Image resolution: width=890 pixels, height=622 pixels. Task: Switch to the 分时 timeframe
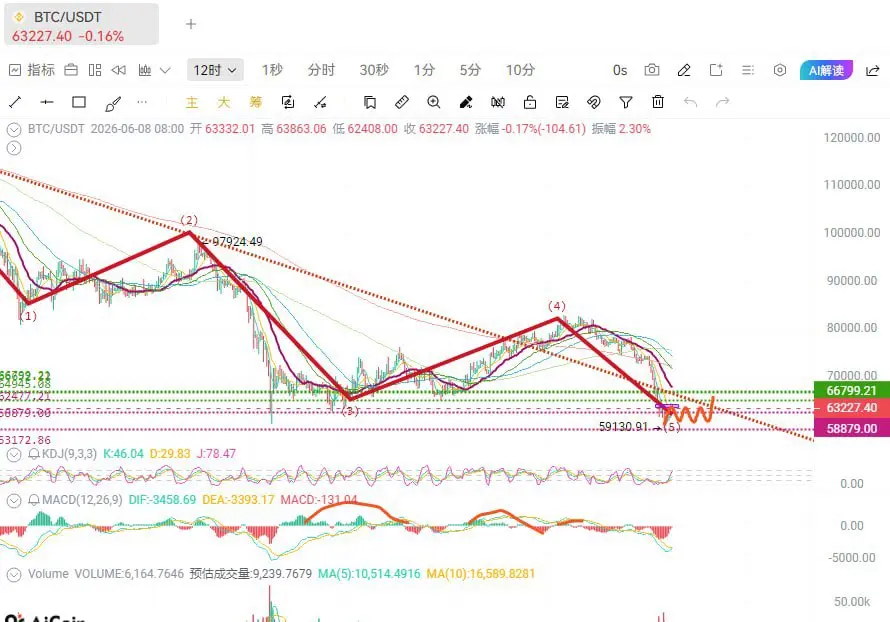(321, 70)
